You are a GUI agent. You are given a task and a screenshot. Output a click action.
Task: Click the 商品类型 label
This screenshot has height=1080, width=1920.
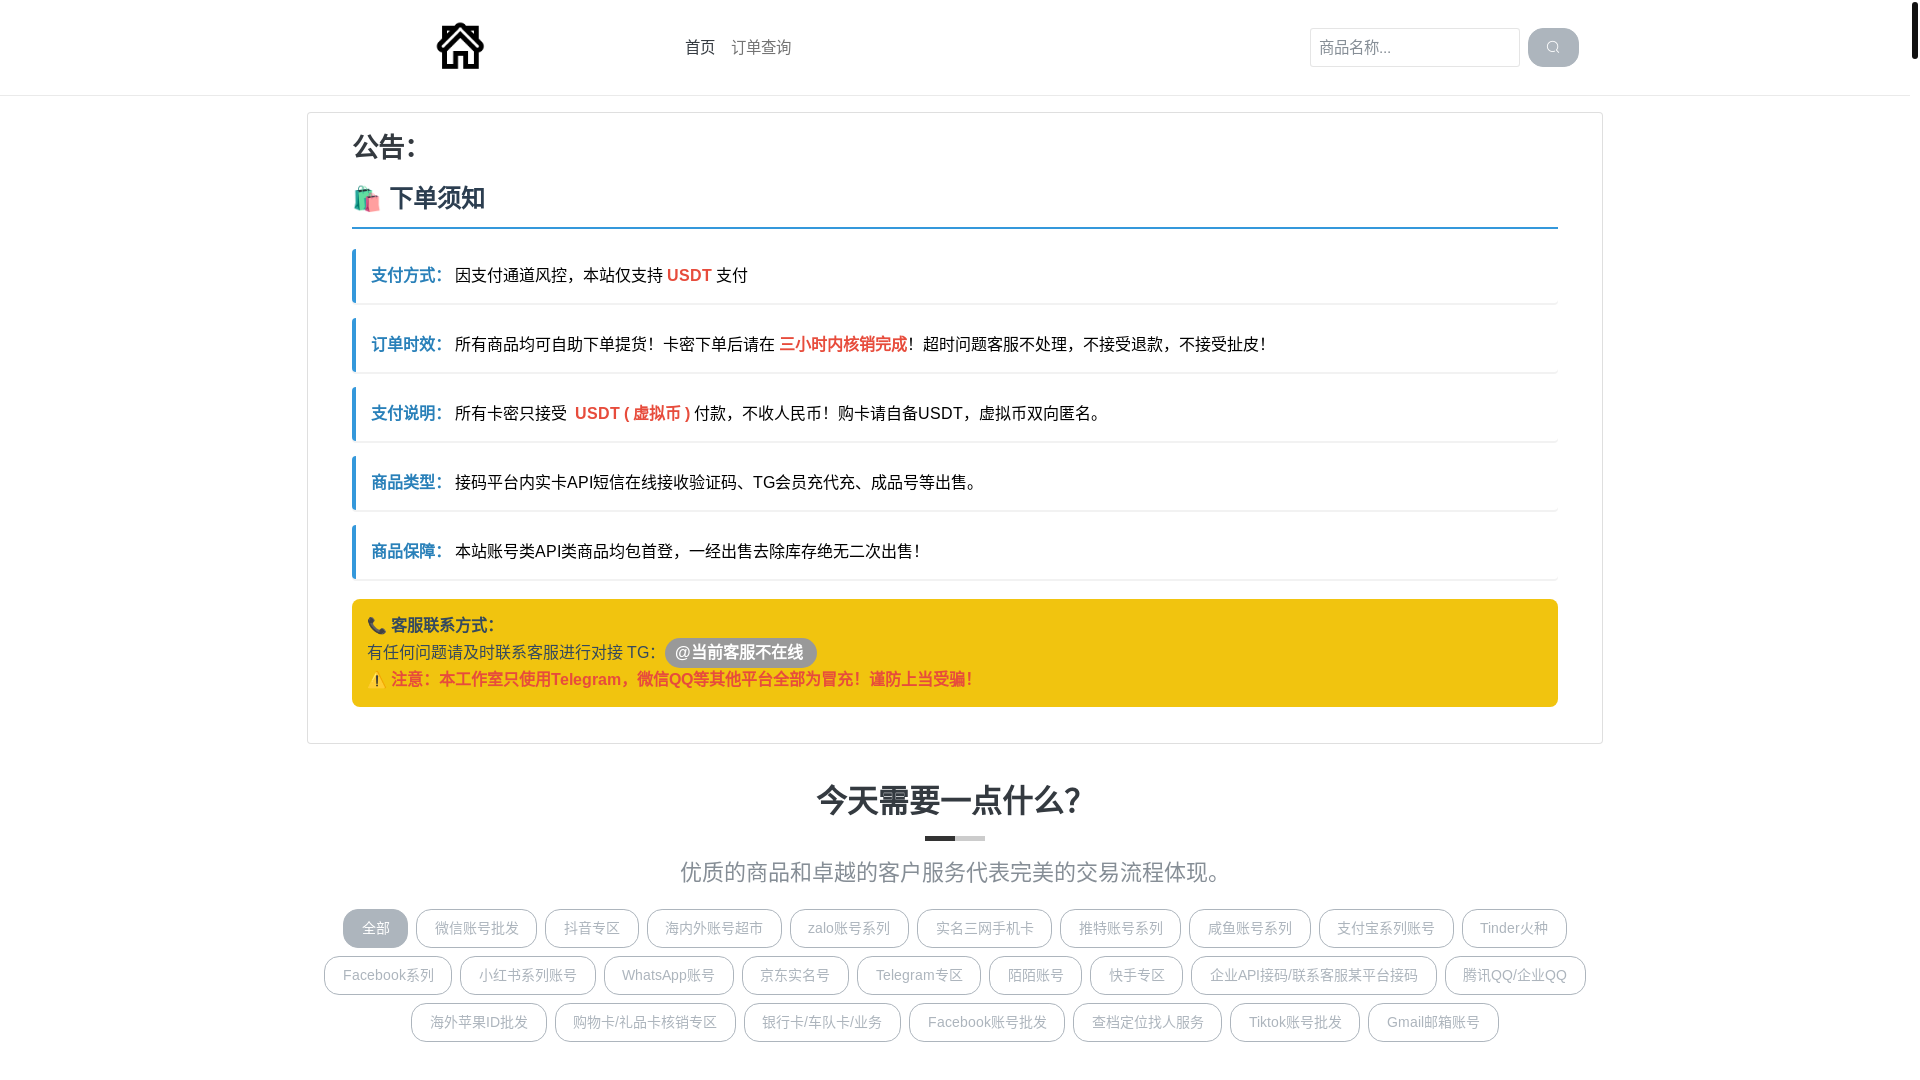(407, 482)
